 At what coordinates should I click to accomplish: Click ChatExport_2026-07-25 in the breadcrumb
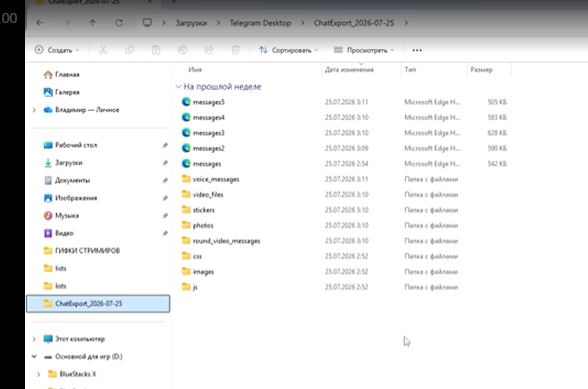coord(354,23)
